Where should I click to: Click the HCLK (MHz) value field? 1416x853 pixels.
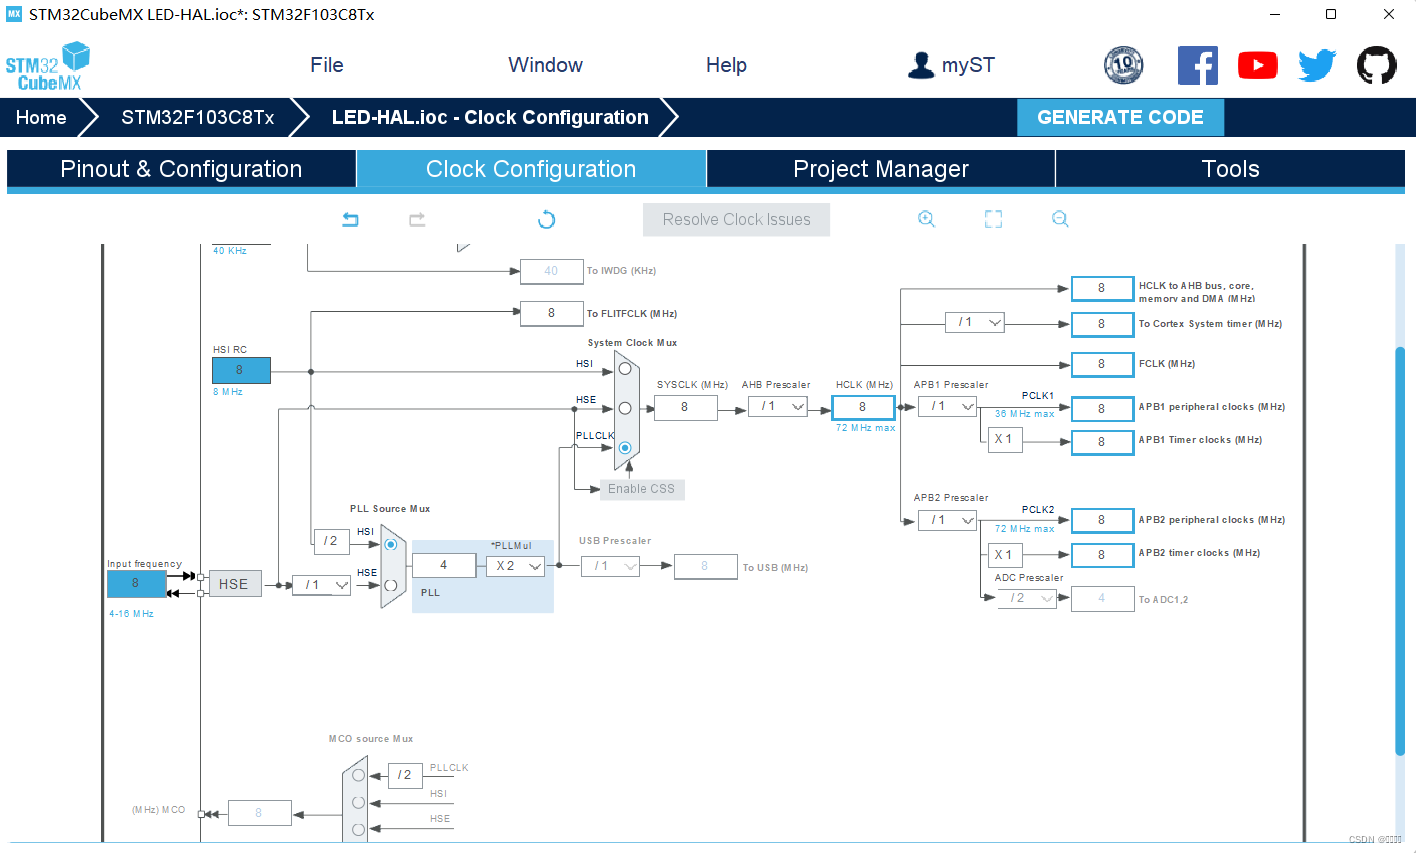(863, 407)
